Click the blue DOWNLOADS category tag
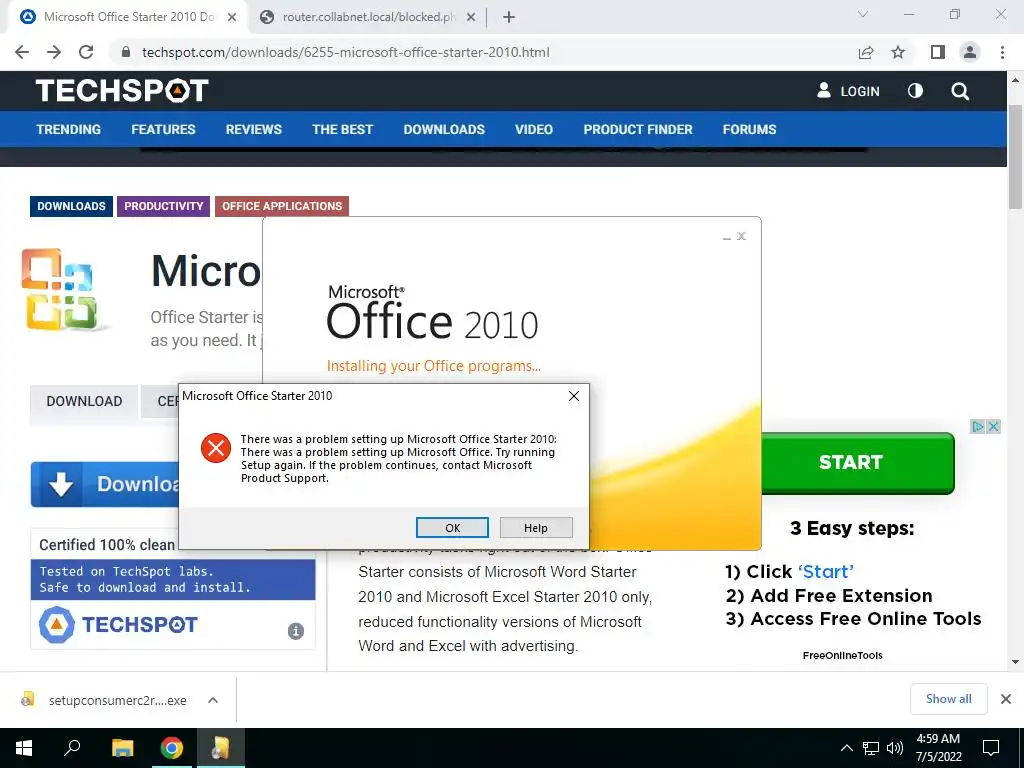 pos(71,206)
